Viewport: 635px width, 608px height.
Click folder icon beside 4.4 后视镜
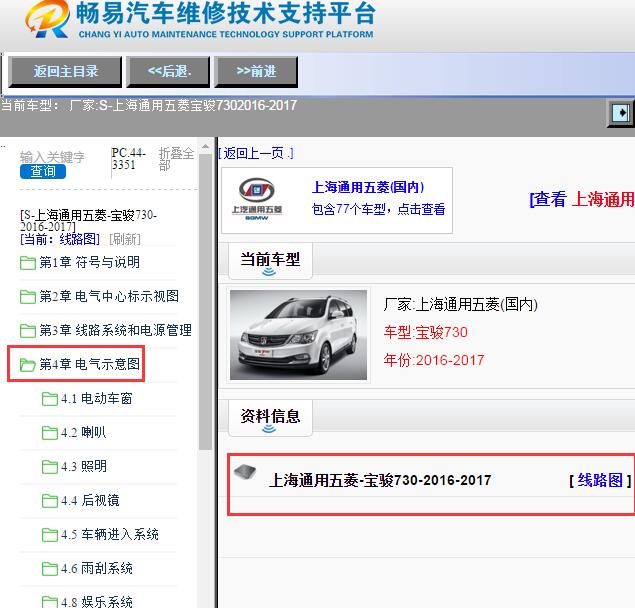click(49, 501)
